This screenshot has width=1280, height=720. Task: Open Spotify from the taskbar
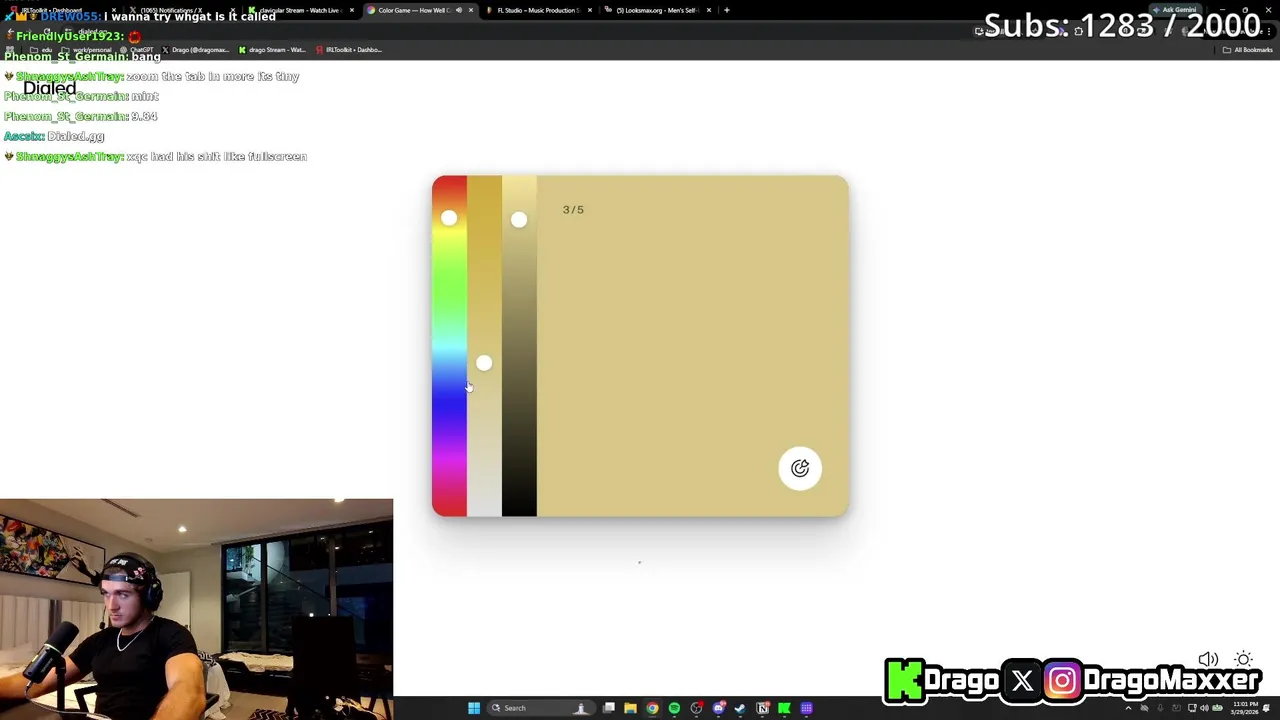click(x=674, y=708)
